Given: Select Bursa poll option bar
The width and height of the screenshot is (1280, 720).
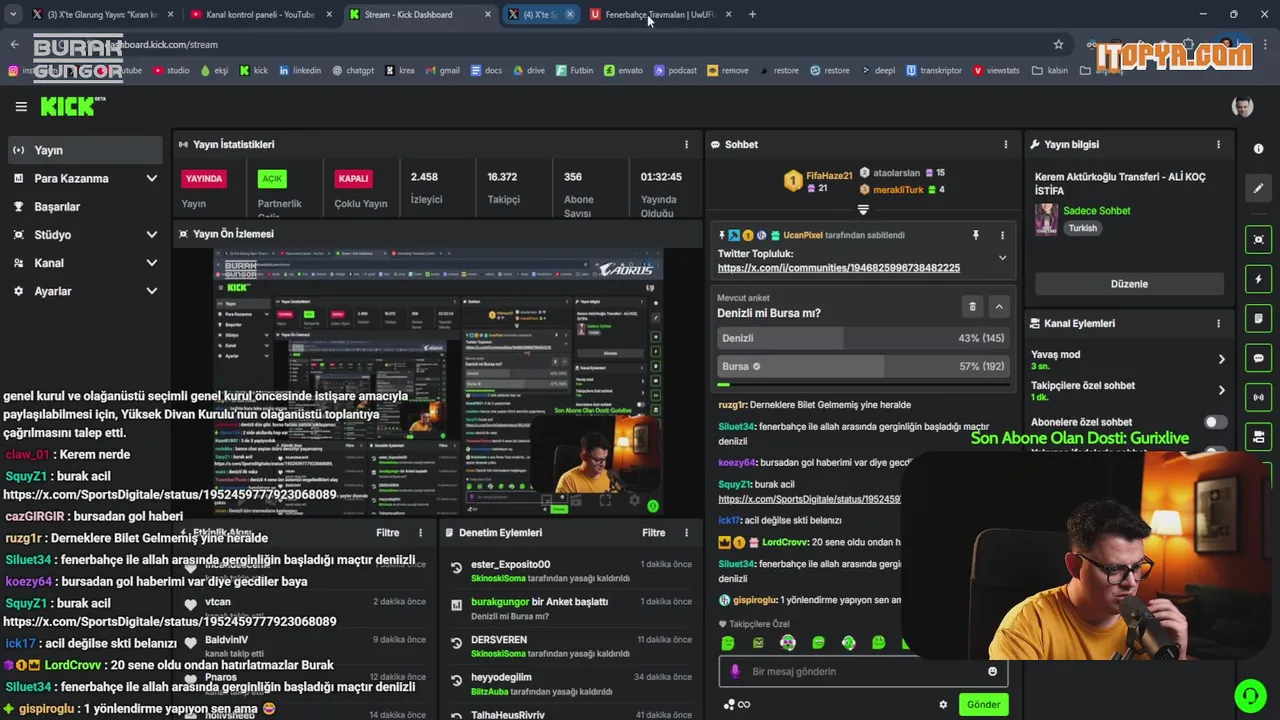Looking at the screenshot, I should 862,366.
